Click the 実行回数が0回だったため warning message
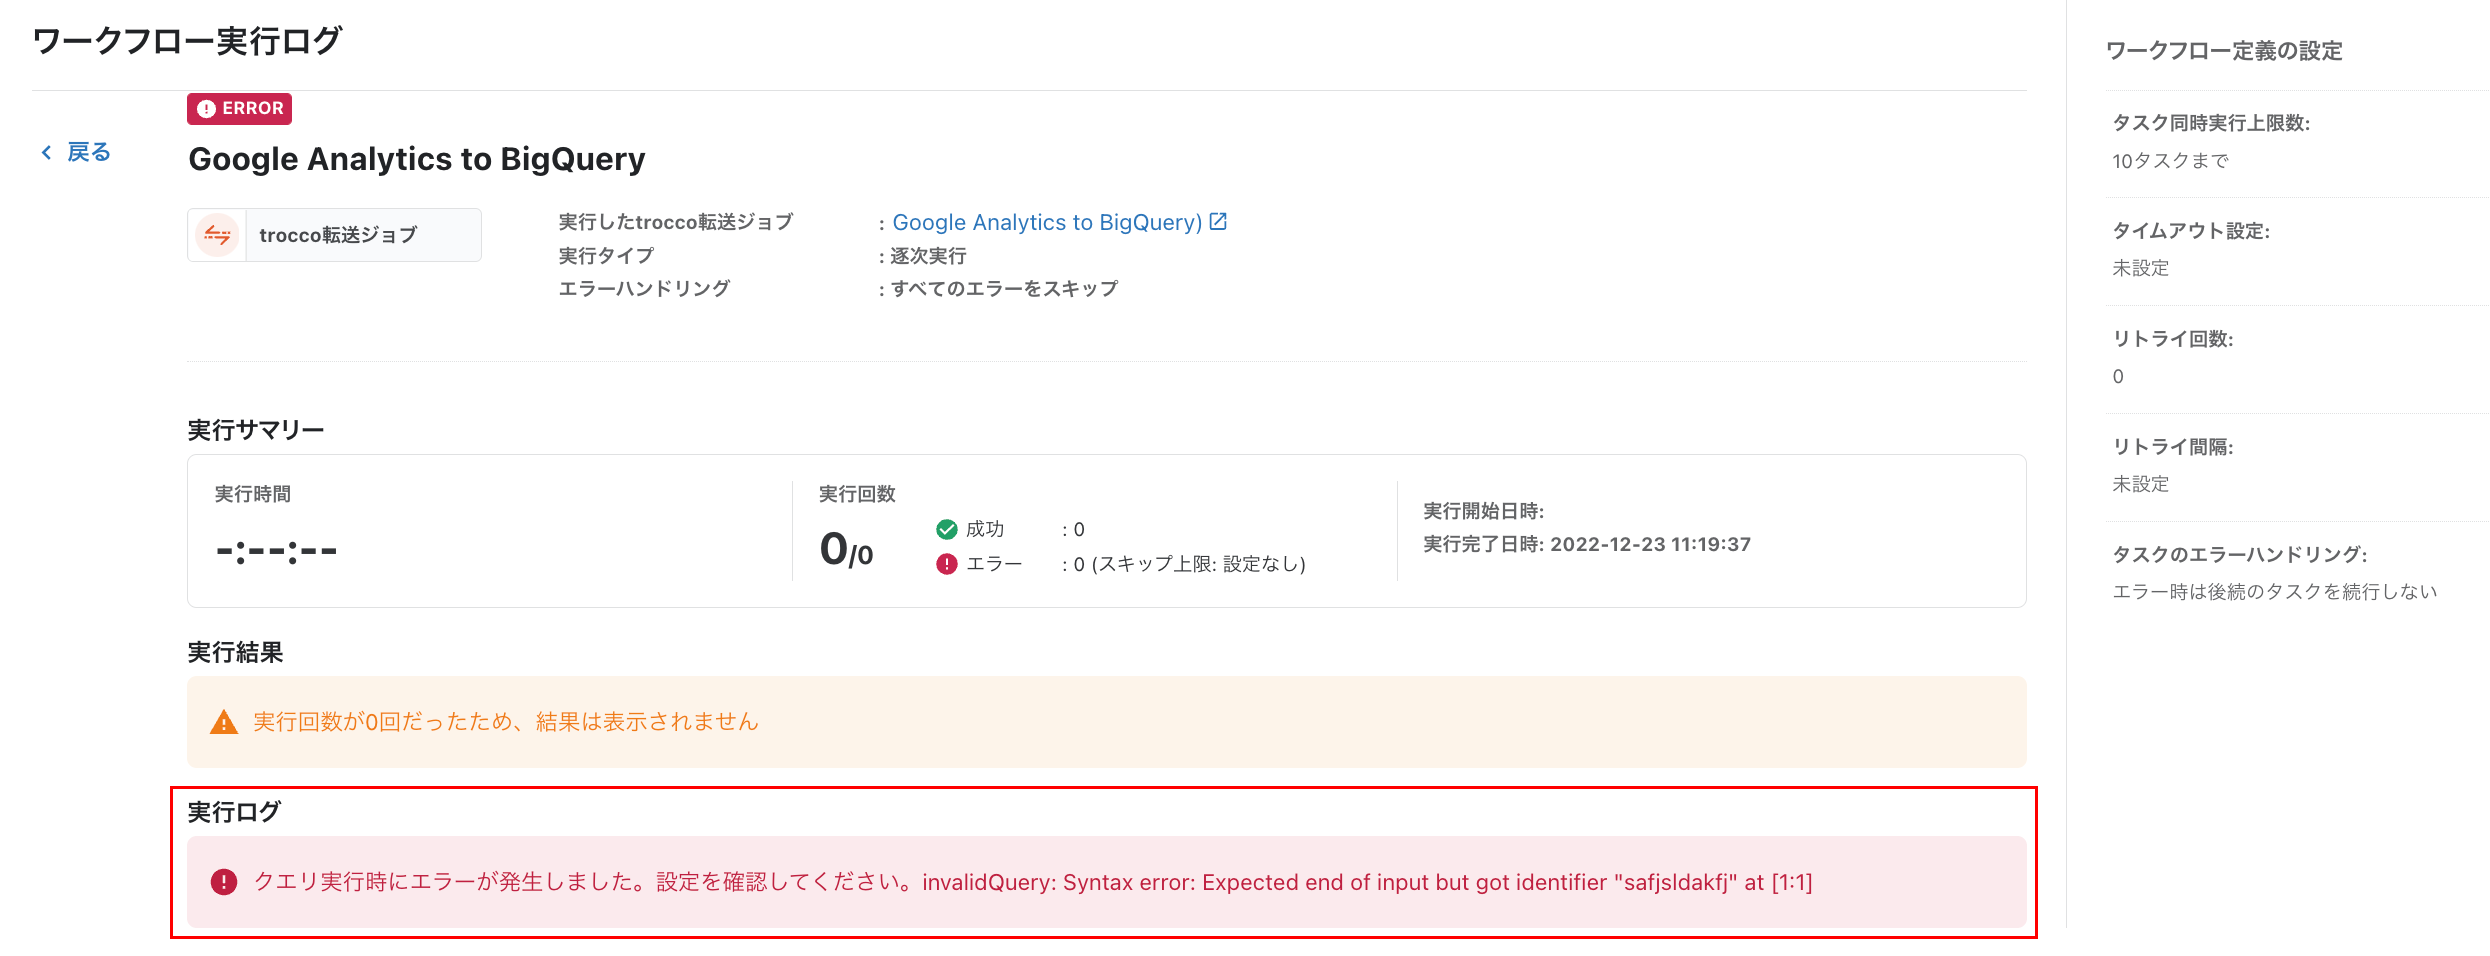This screenshot has width=2490, height=956. pyautogui.click(x=506, y=722)
